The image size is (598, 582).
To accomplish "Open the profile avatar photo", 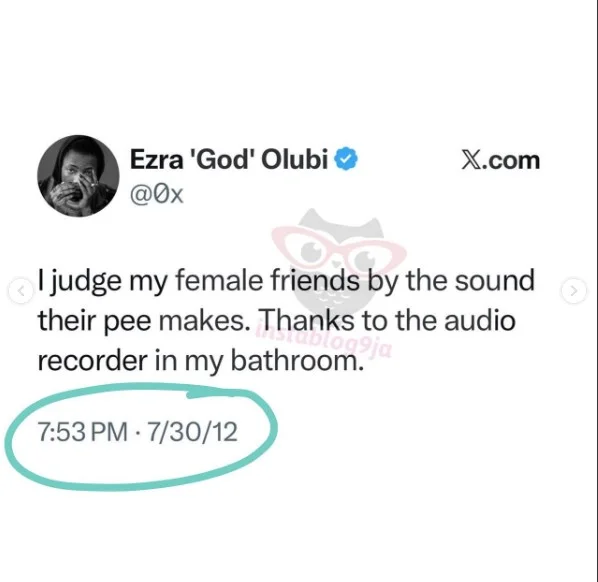I will pyautogui.click(x=78, y=176).
